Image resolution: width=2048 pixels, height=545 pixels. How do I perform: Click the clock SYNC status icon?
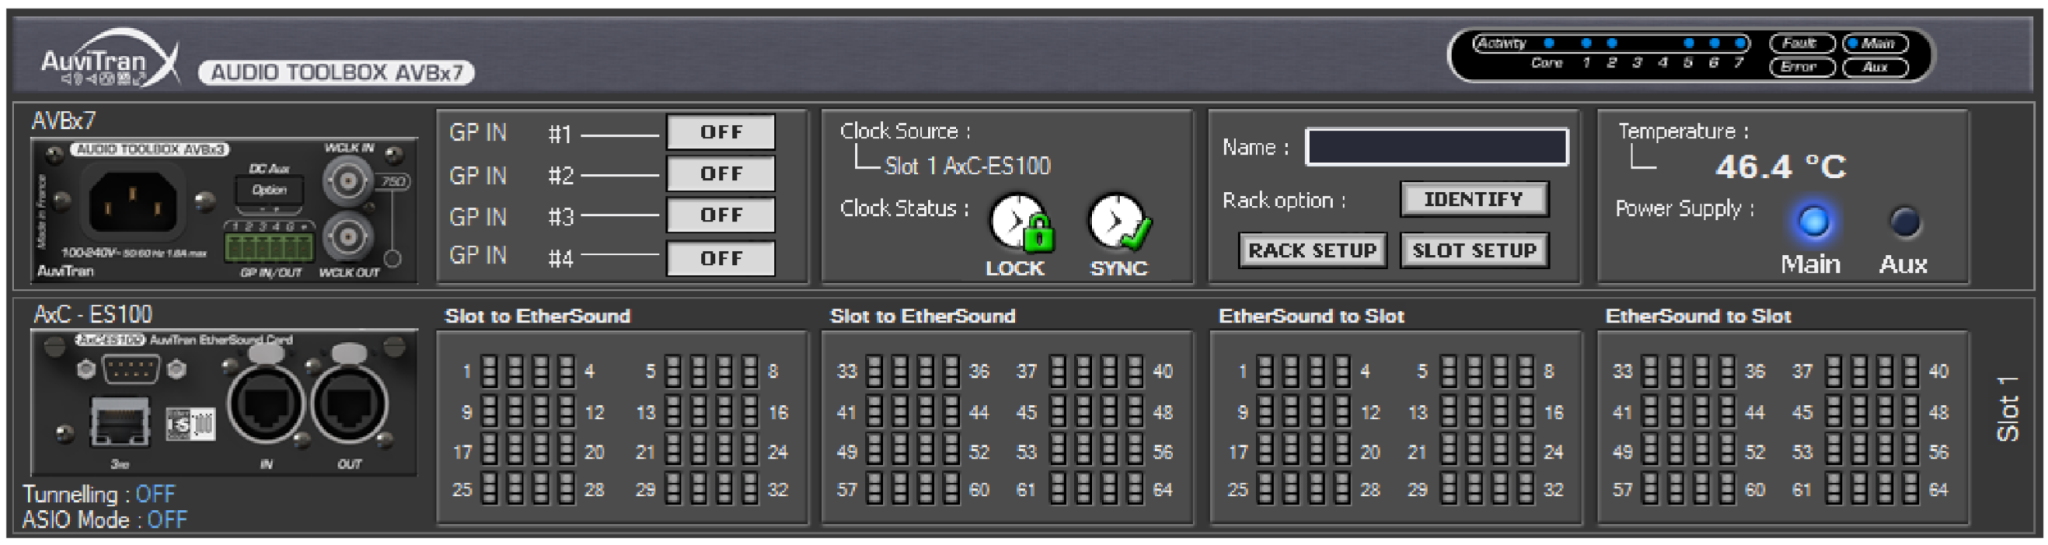pyautogui.click(x=1119, y=222)
